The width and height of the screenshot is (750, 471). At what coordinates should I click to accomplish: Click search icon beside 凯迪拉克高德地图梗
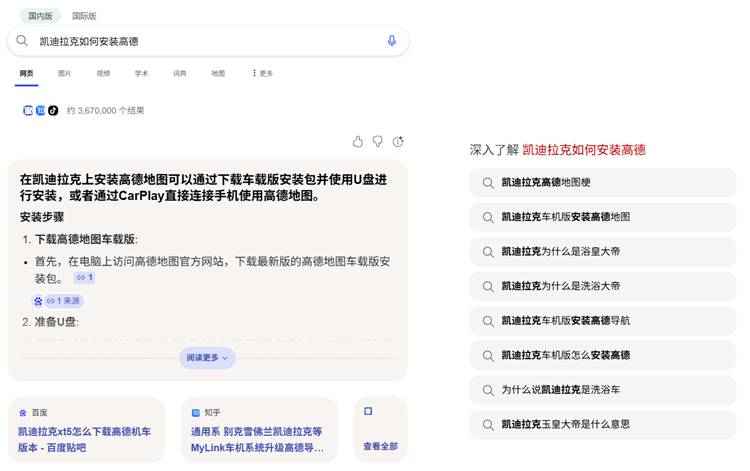488,183
